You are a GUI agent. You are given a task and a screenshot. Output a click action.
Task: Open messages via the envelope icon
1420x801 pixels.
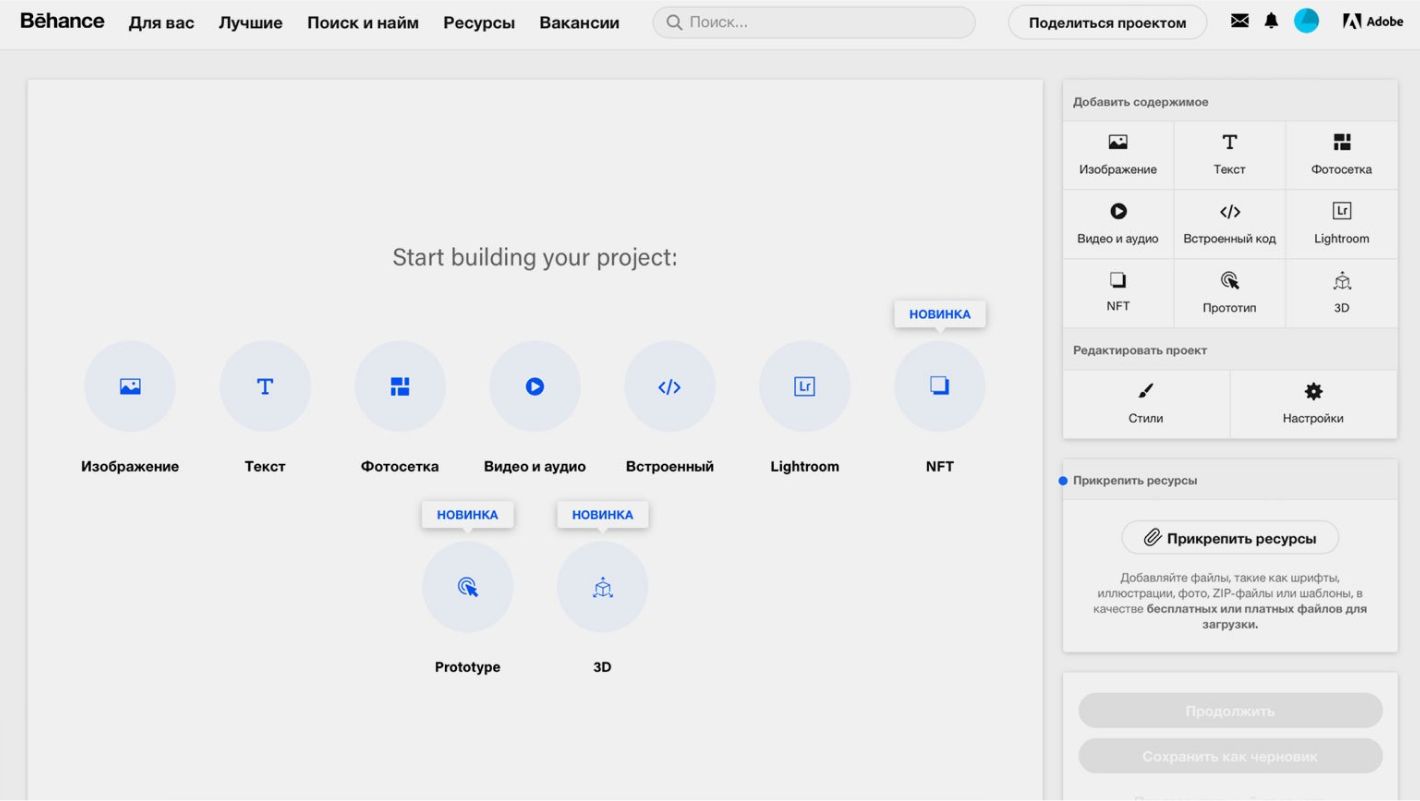pos(1239,19)
